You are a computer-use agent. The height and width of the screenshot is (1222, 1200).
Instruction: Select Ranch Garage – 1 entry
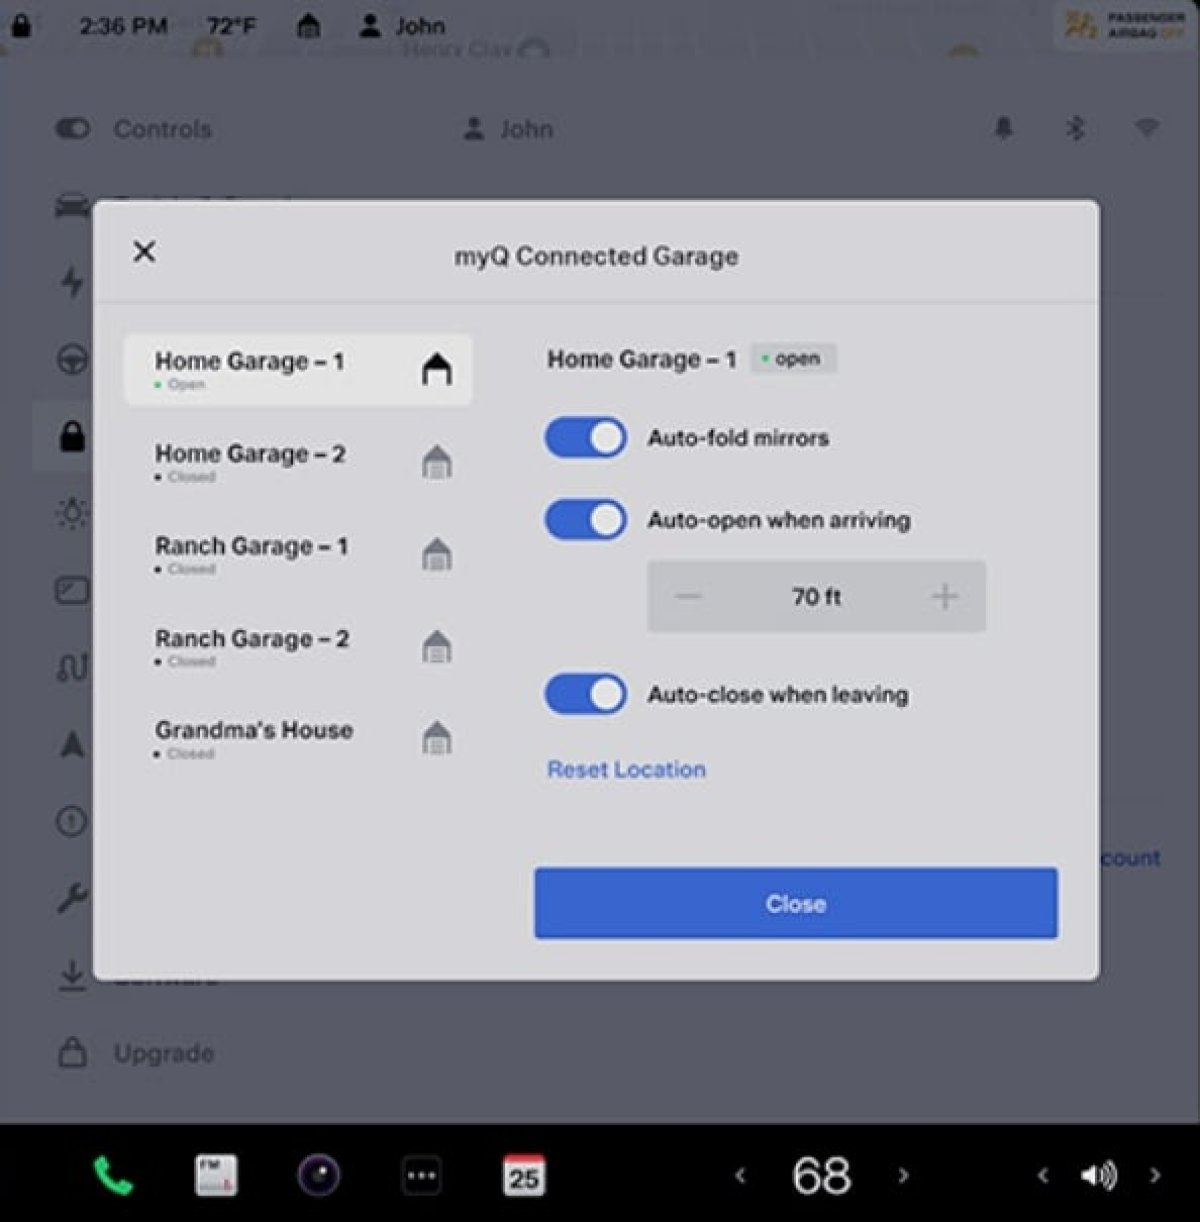pyautogui.click(x=298, y=554)
